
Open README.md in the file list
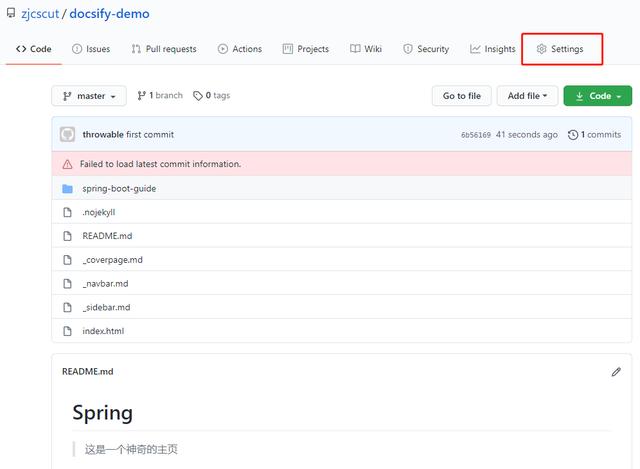(107, 236)
